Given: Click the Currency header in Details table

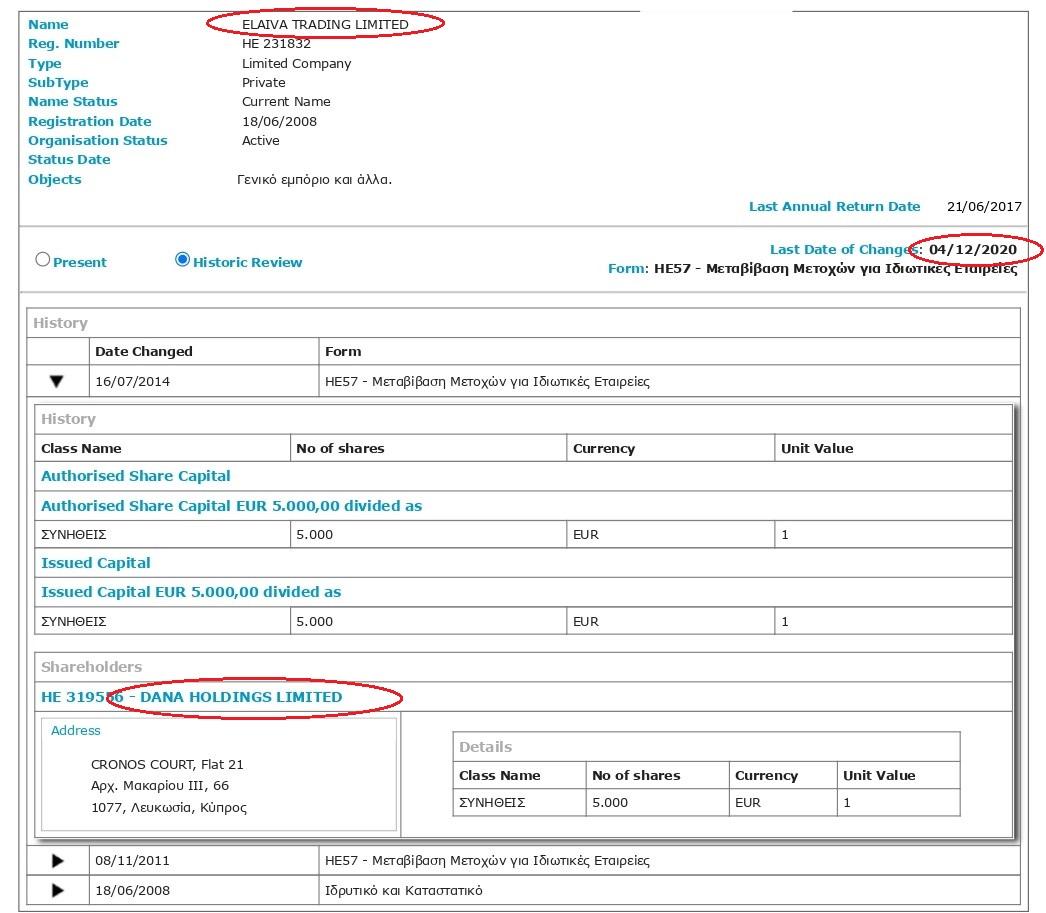Looking at the screenshot, I should [766, 775].
